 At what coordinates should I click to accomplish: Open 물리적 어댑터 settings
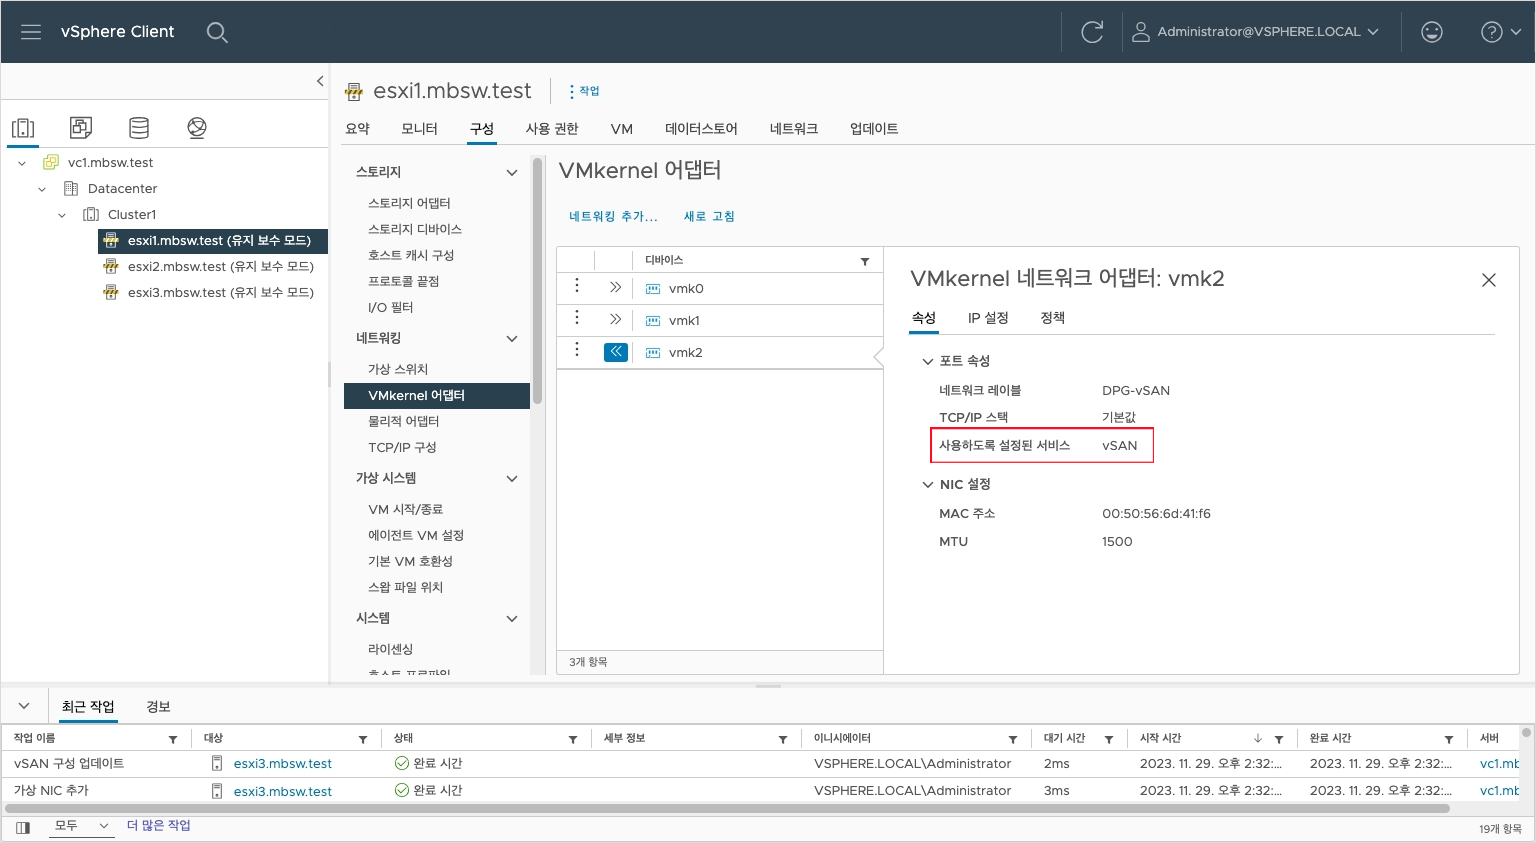(404, 421)
